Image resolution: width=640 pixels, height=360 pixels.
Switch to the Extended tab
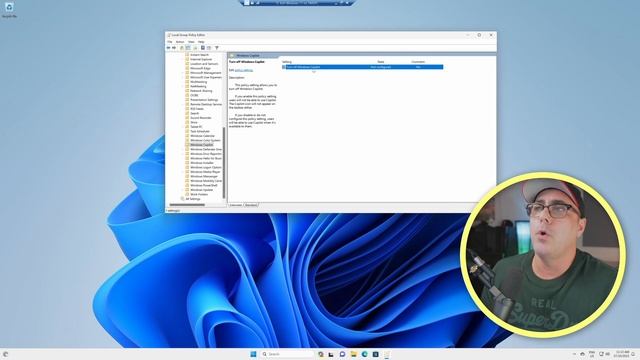[236, 205]
